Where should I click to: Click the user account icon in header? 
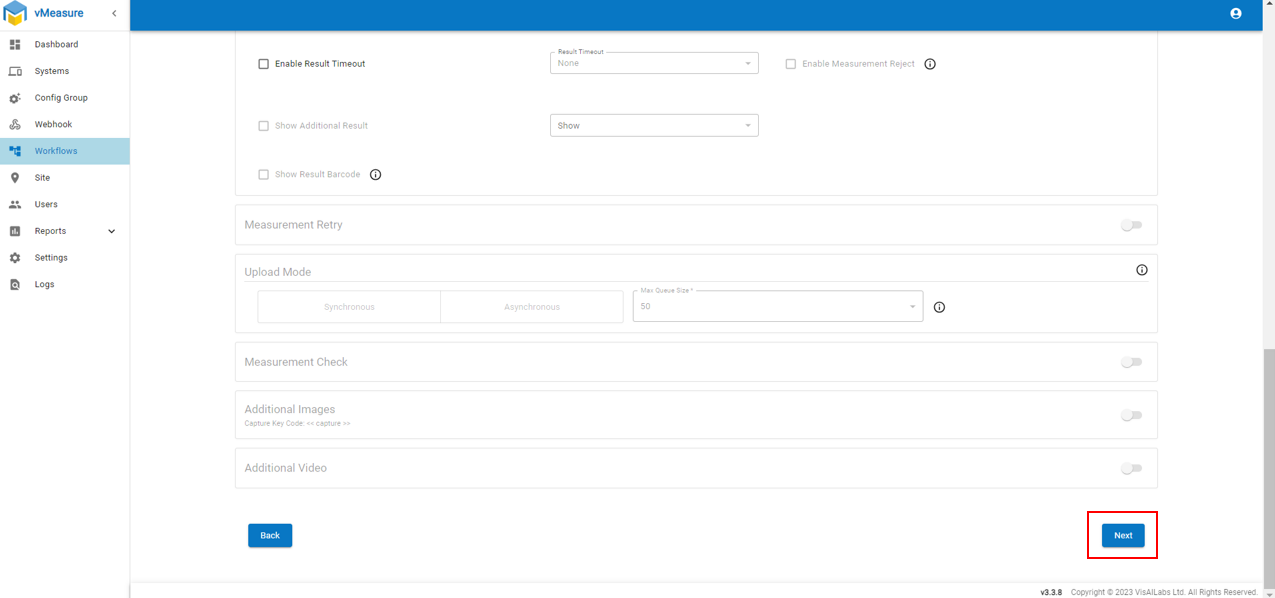click(x=1235, y=14)
